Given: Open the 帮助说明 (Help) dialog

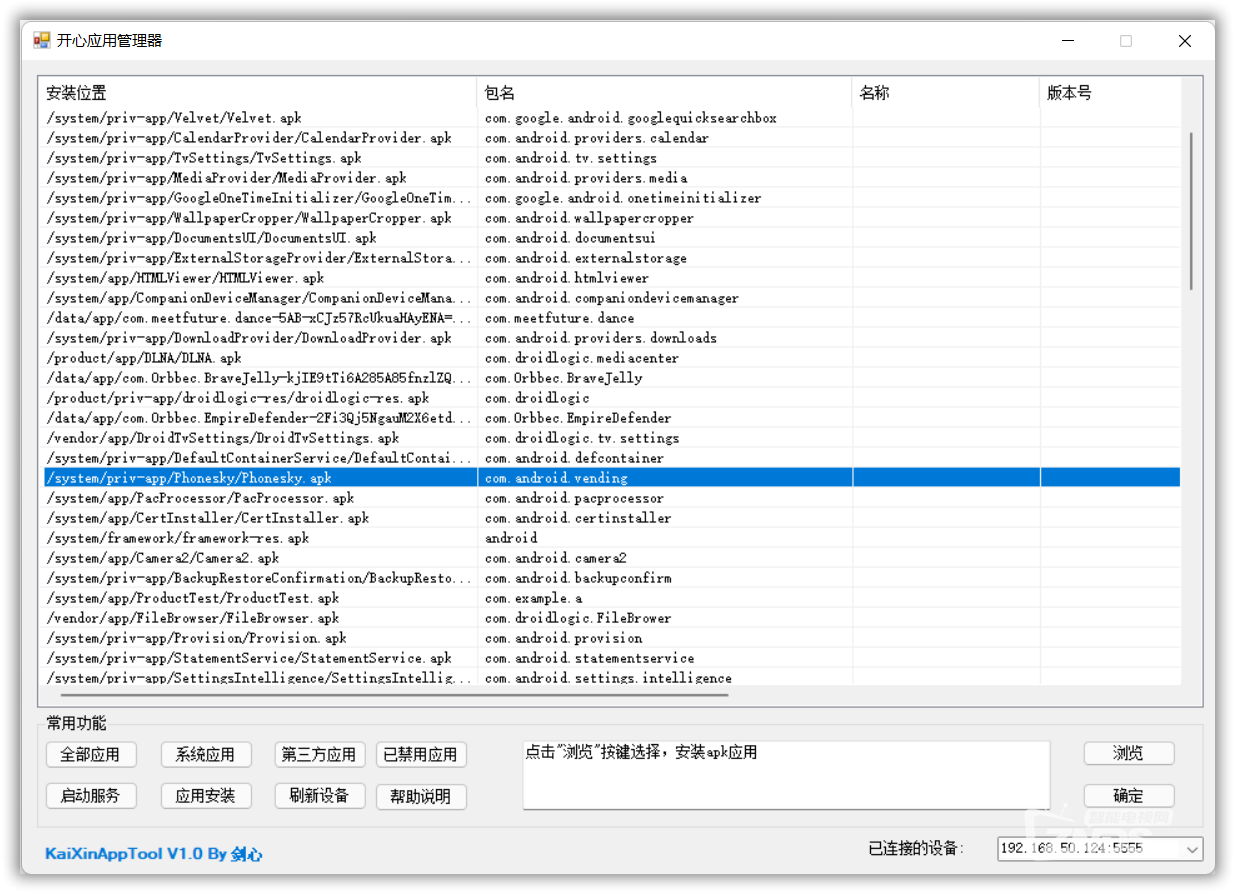Looking at the screenshot, I should [x=421, y=797].
